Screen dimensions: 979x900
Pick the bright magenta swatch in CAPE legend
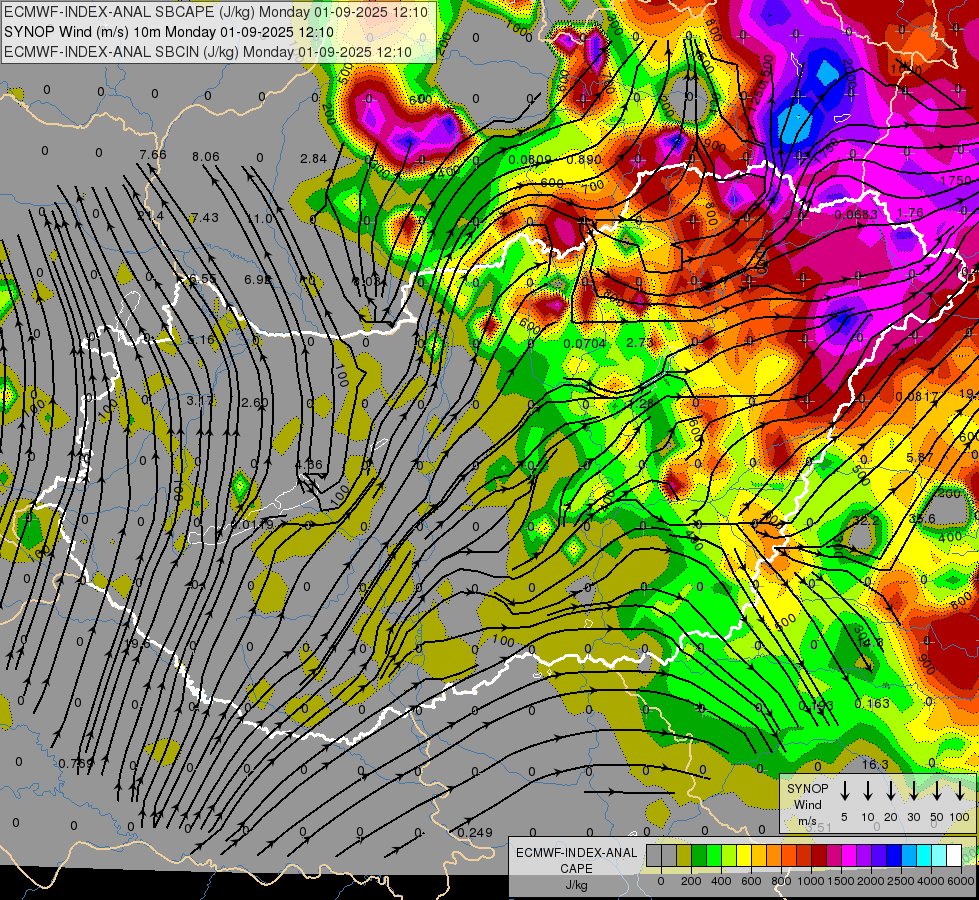[x=849, y=856]
